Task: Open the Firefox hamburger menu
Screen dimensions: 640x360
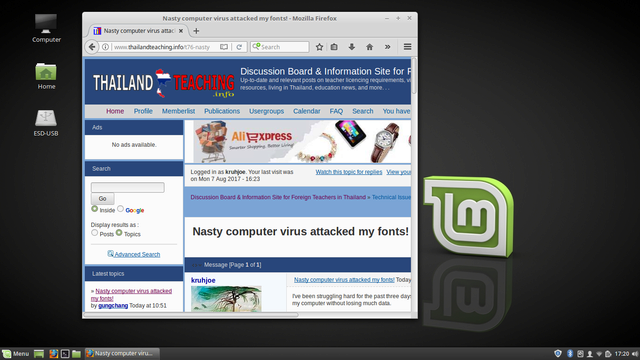Action: [407, 47]
